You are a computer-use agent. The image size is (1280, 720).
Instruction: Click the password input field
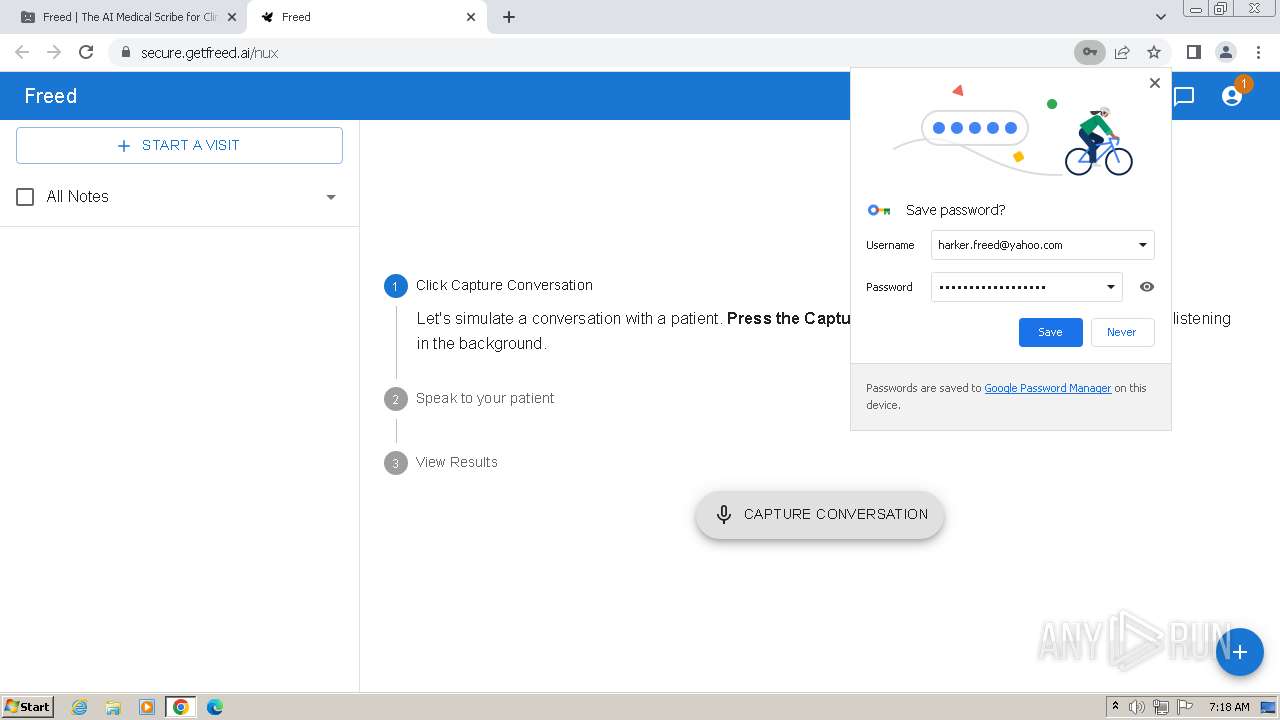[1027, 287]
